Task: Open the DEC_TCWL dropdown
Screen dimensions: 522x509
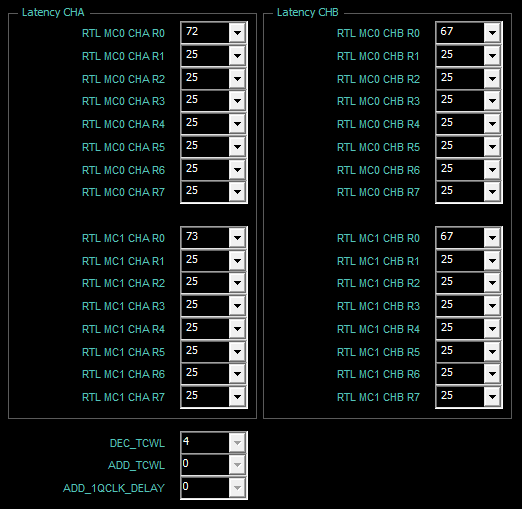Action: click(237, 443)
